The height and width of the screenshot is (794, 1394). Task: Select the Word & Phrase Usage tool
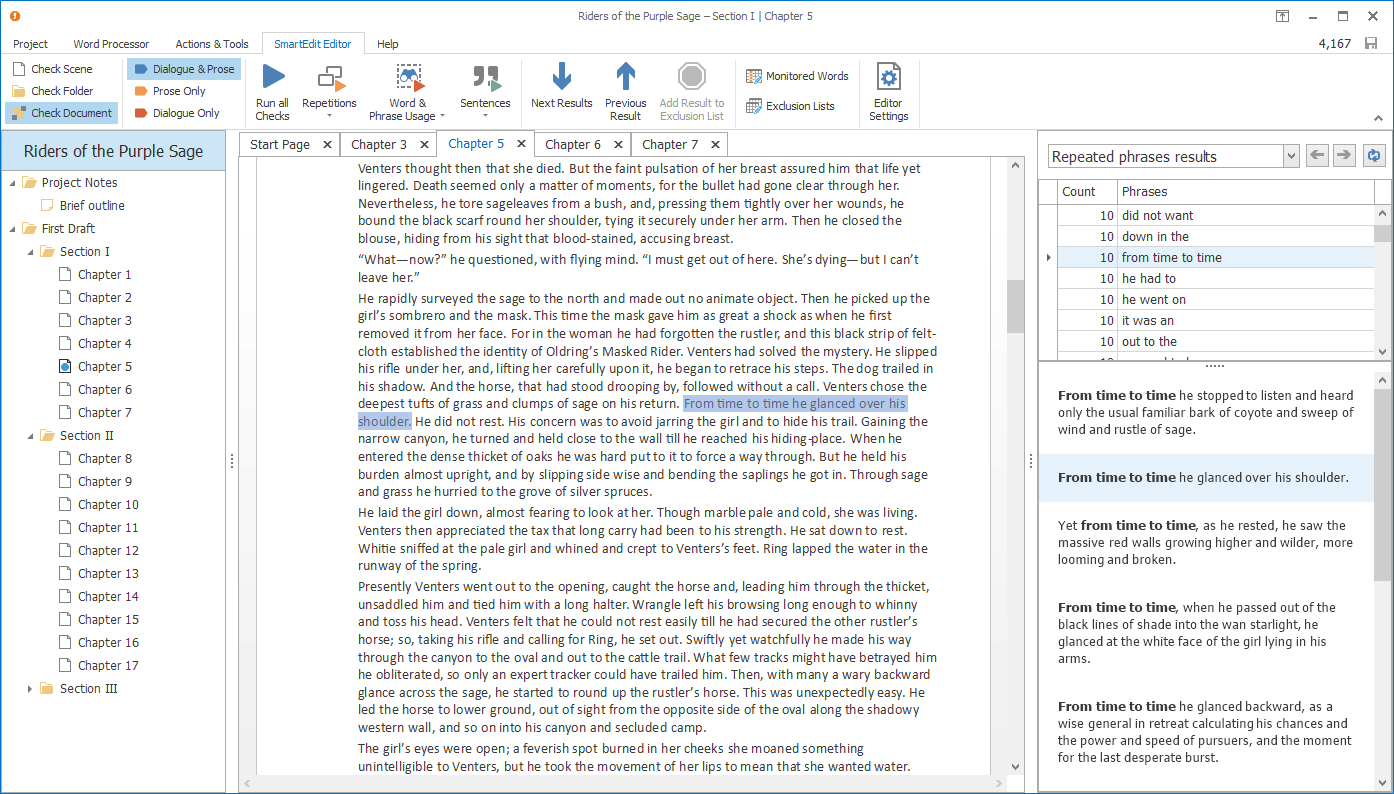pos(407,90)
